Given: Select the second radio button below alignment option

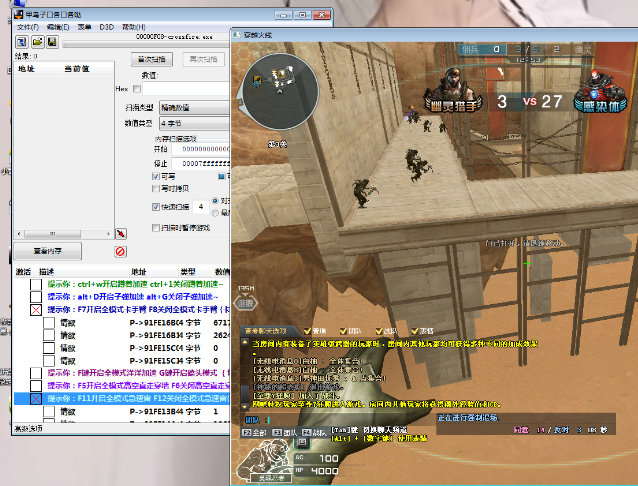Looking at the screenshot, I should (x=215, y=213).
